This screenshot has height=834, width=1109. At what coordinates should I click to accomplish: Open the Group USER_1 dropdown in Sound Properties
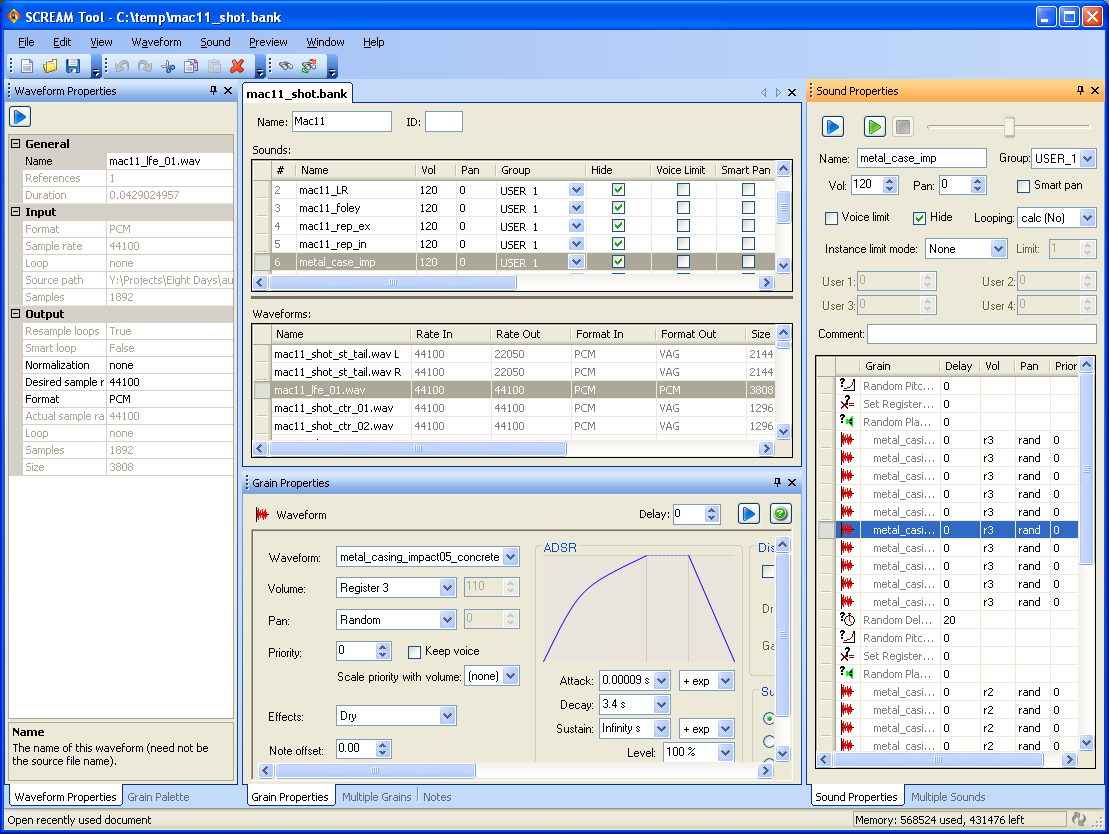[1088, 159]
